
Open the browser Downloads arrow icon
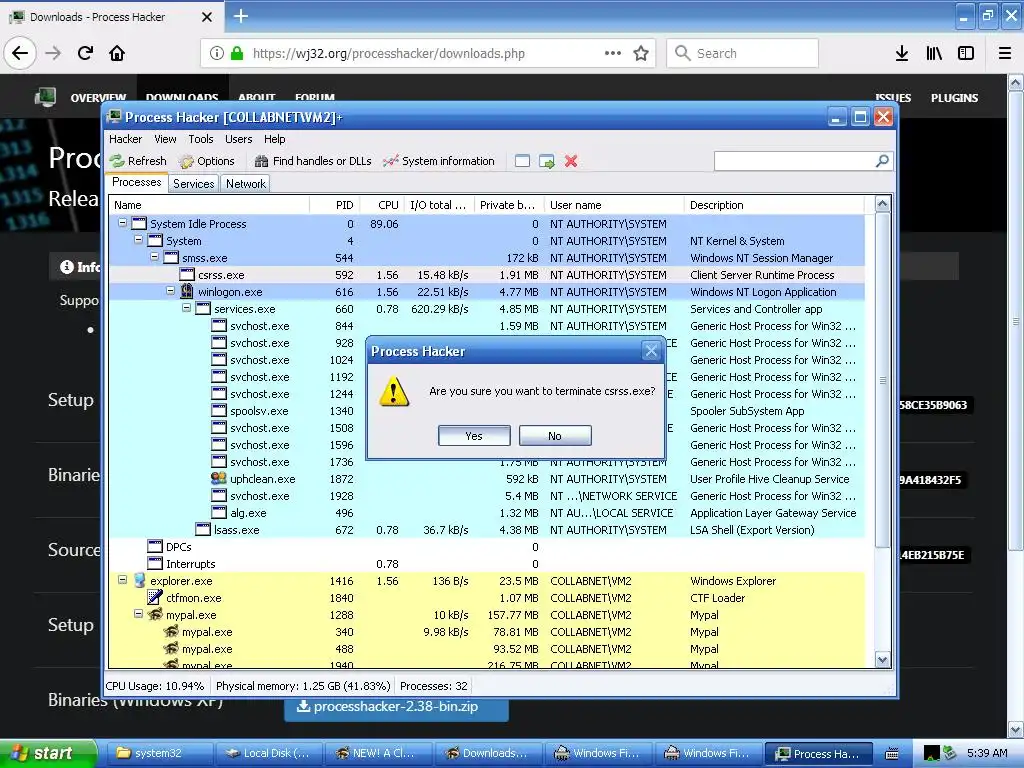pyautogui.click(x=902, y=53)
